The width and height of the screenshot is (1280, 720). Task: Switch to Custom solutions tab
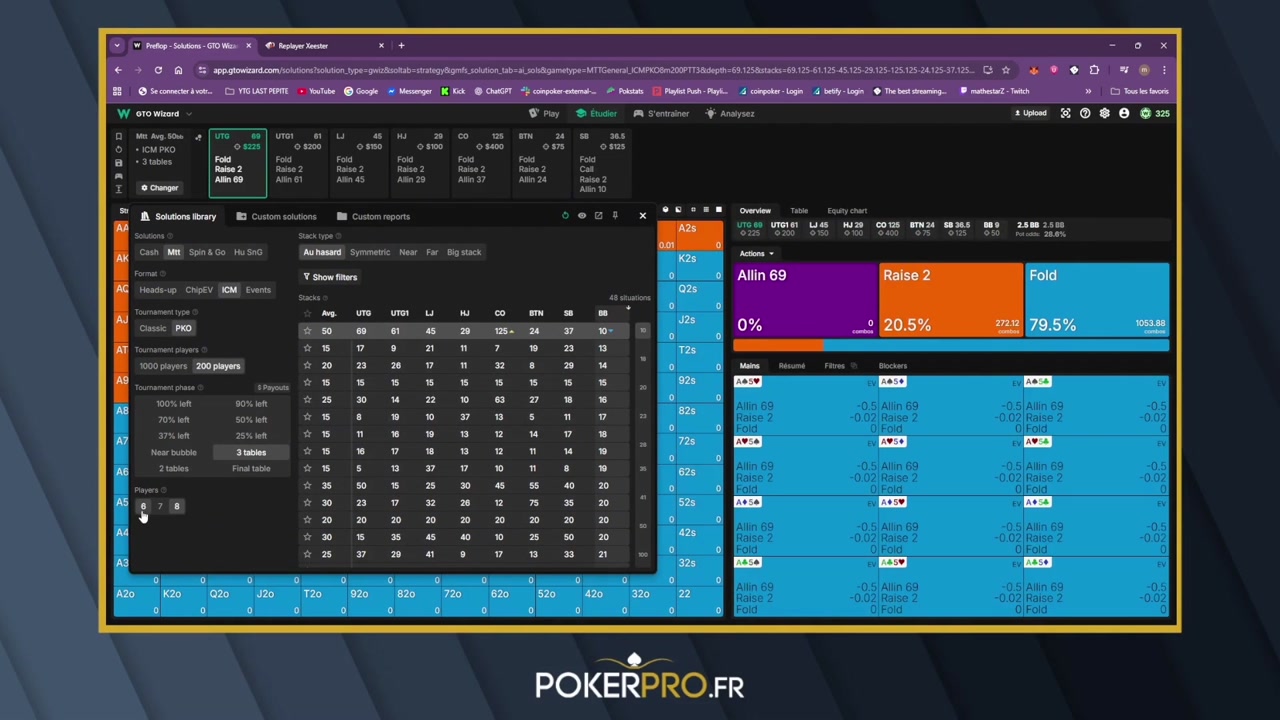pos(277,216)
